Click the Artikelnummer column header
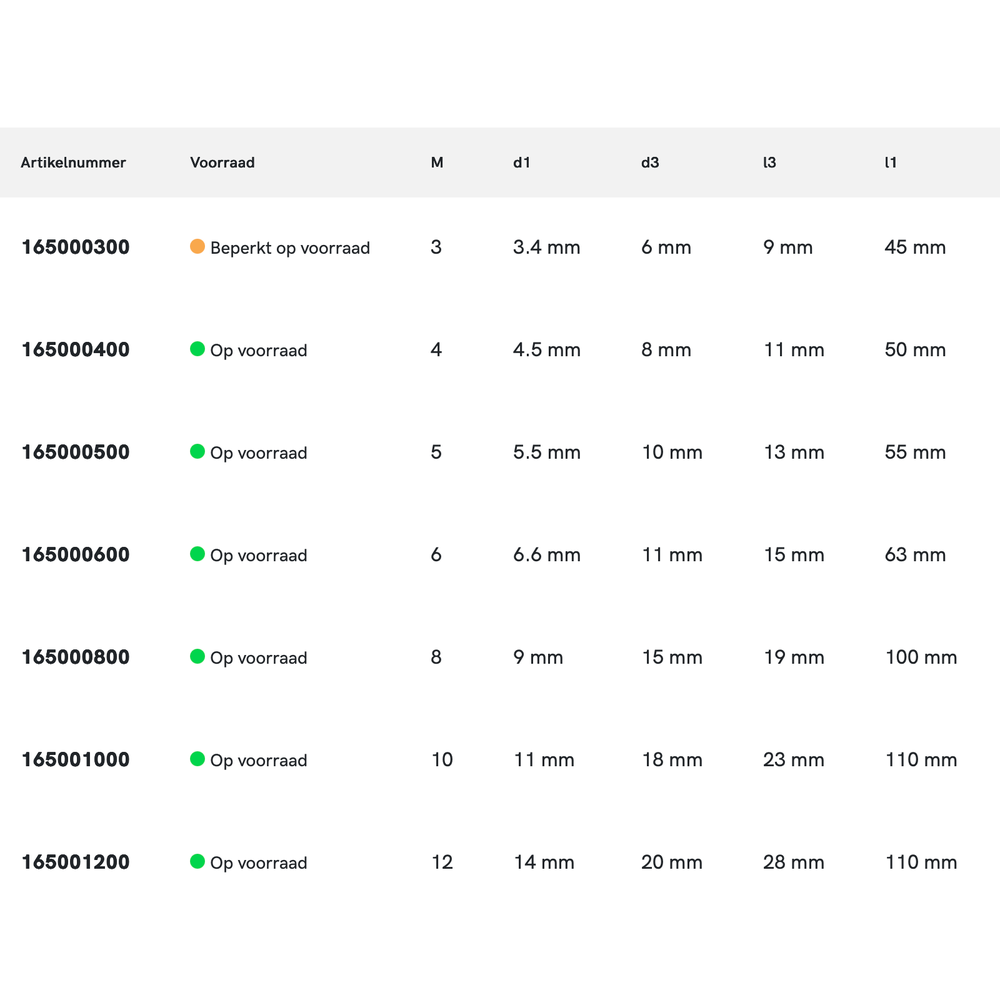1000x1000 pixels. (73, 162)
